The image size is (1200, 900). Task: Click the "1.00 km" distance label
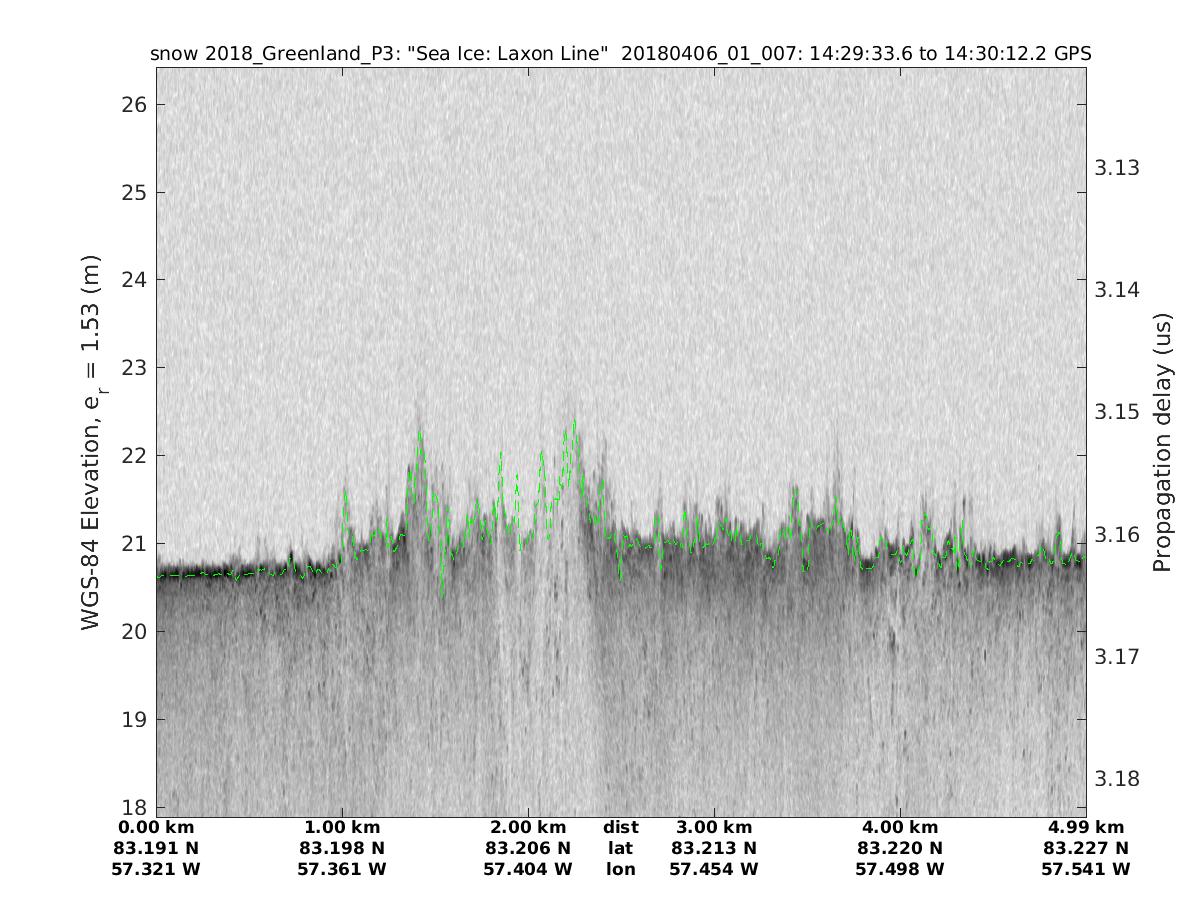point(342,827)
